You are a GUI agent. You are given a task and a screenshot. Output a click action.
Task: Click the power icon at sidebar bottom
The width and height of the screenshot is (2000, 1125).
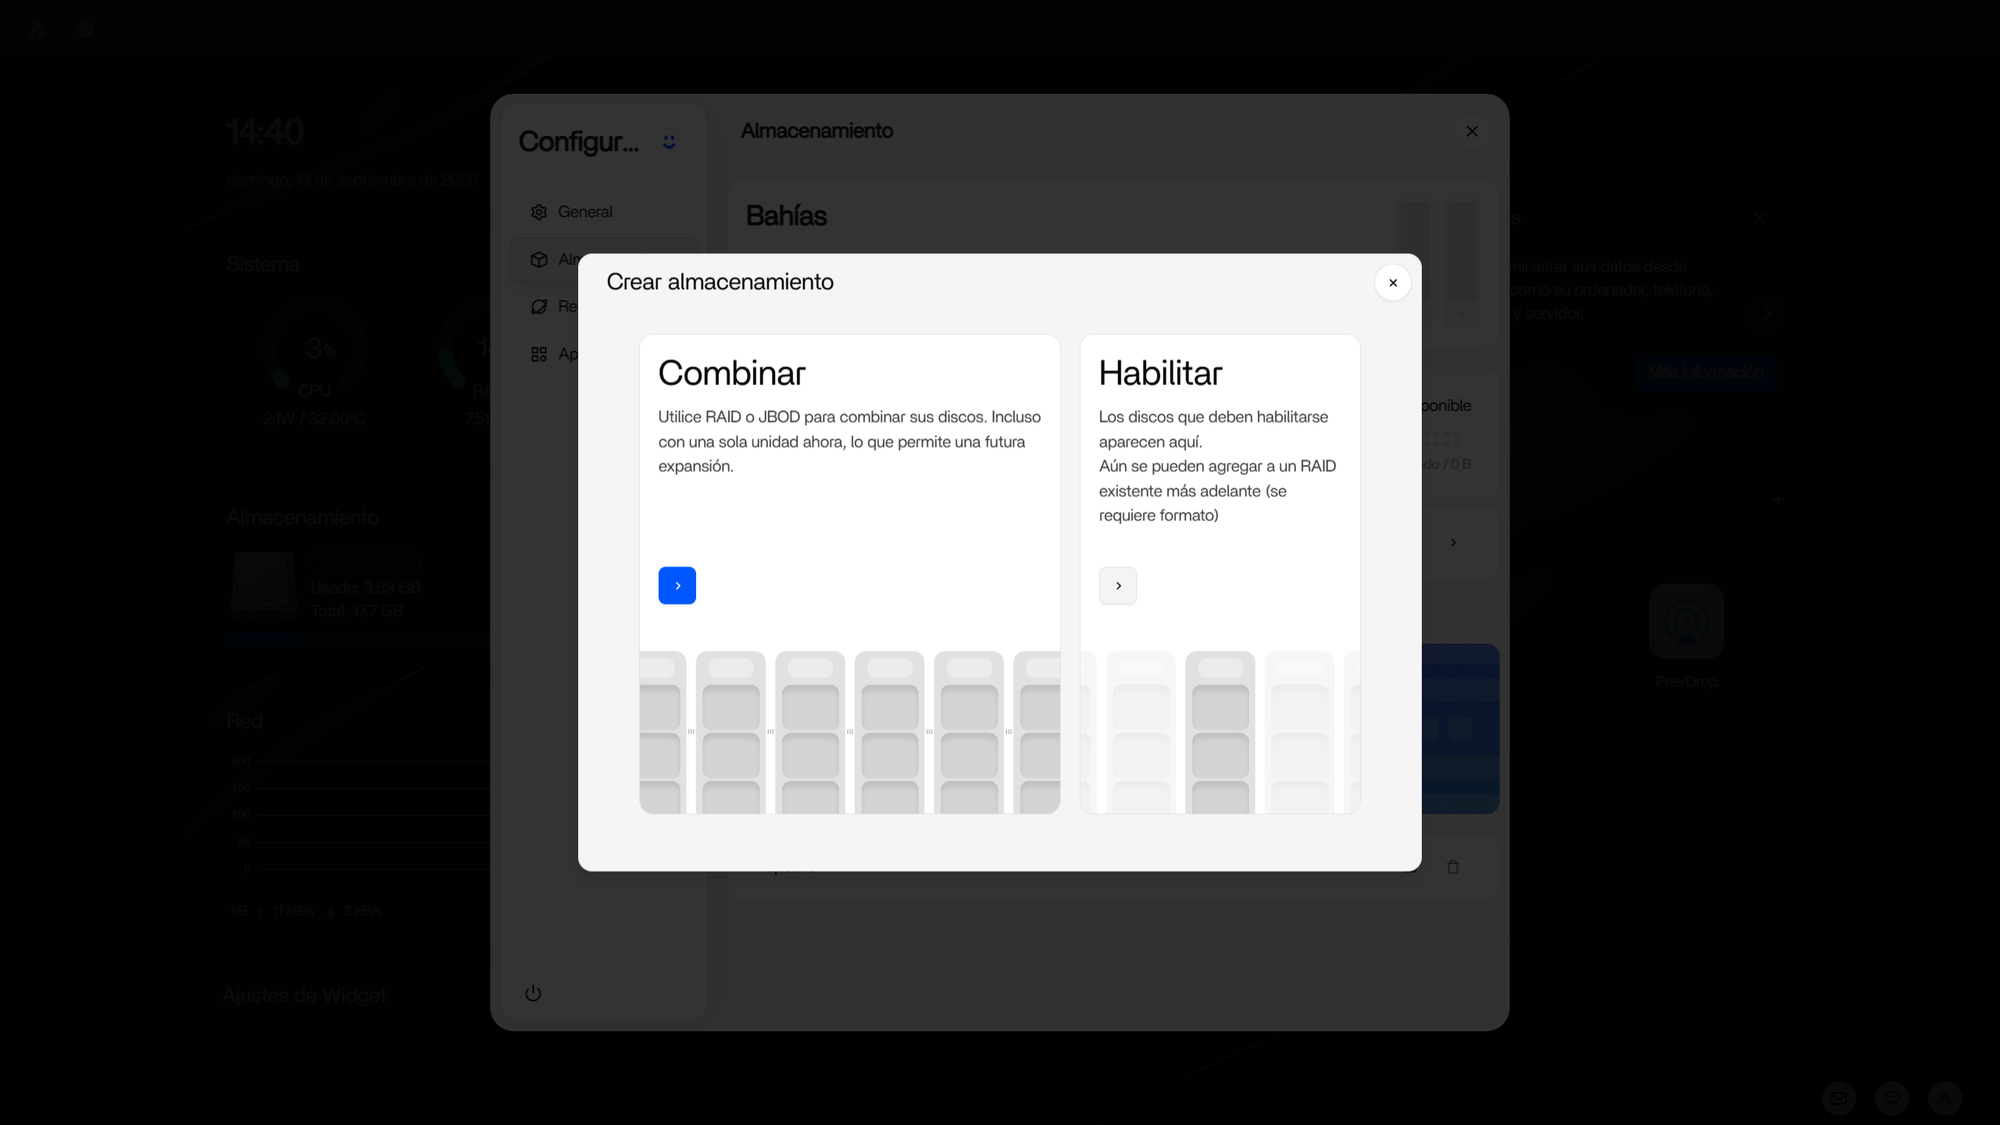tap(533, 993)
